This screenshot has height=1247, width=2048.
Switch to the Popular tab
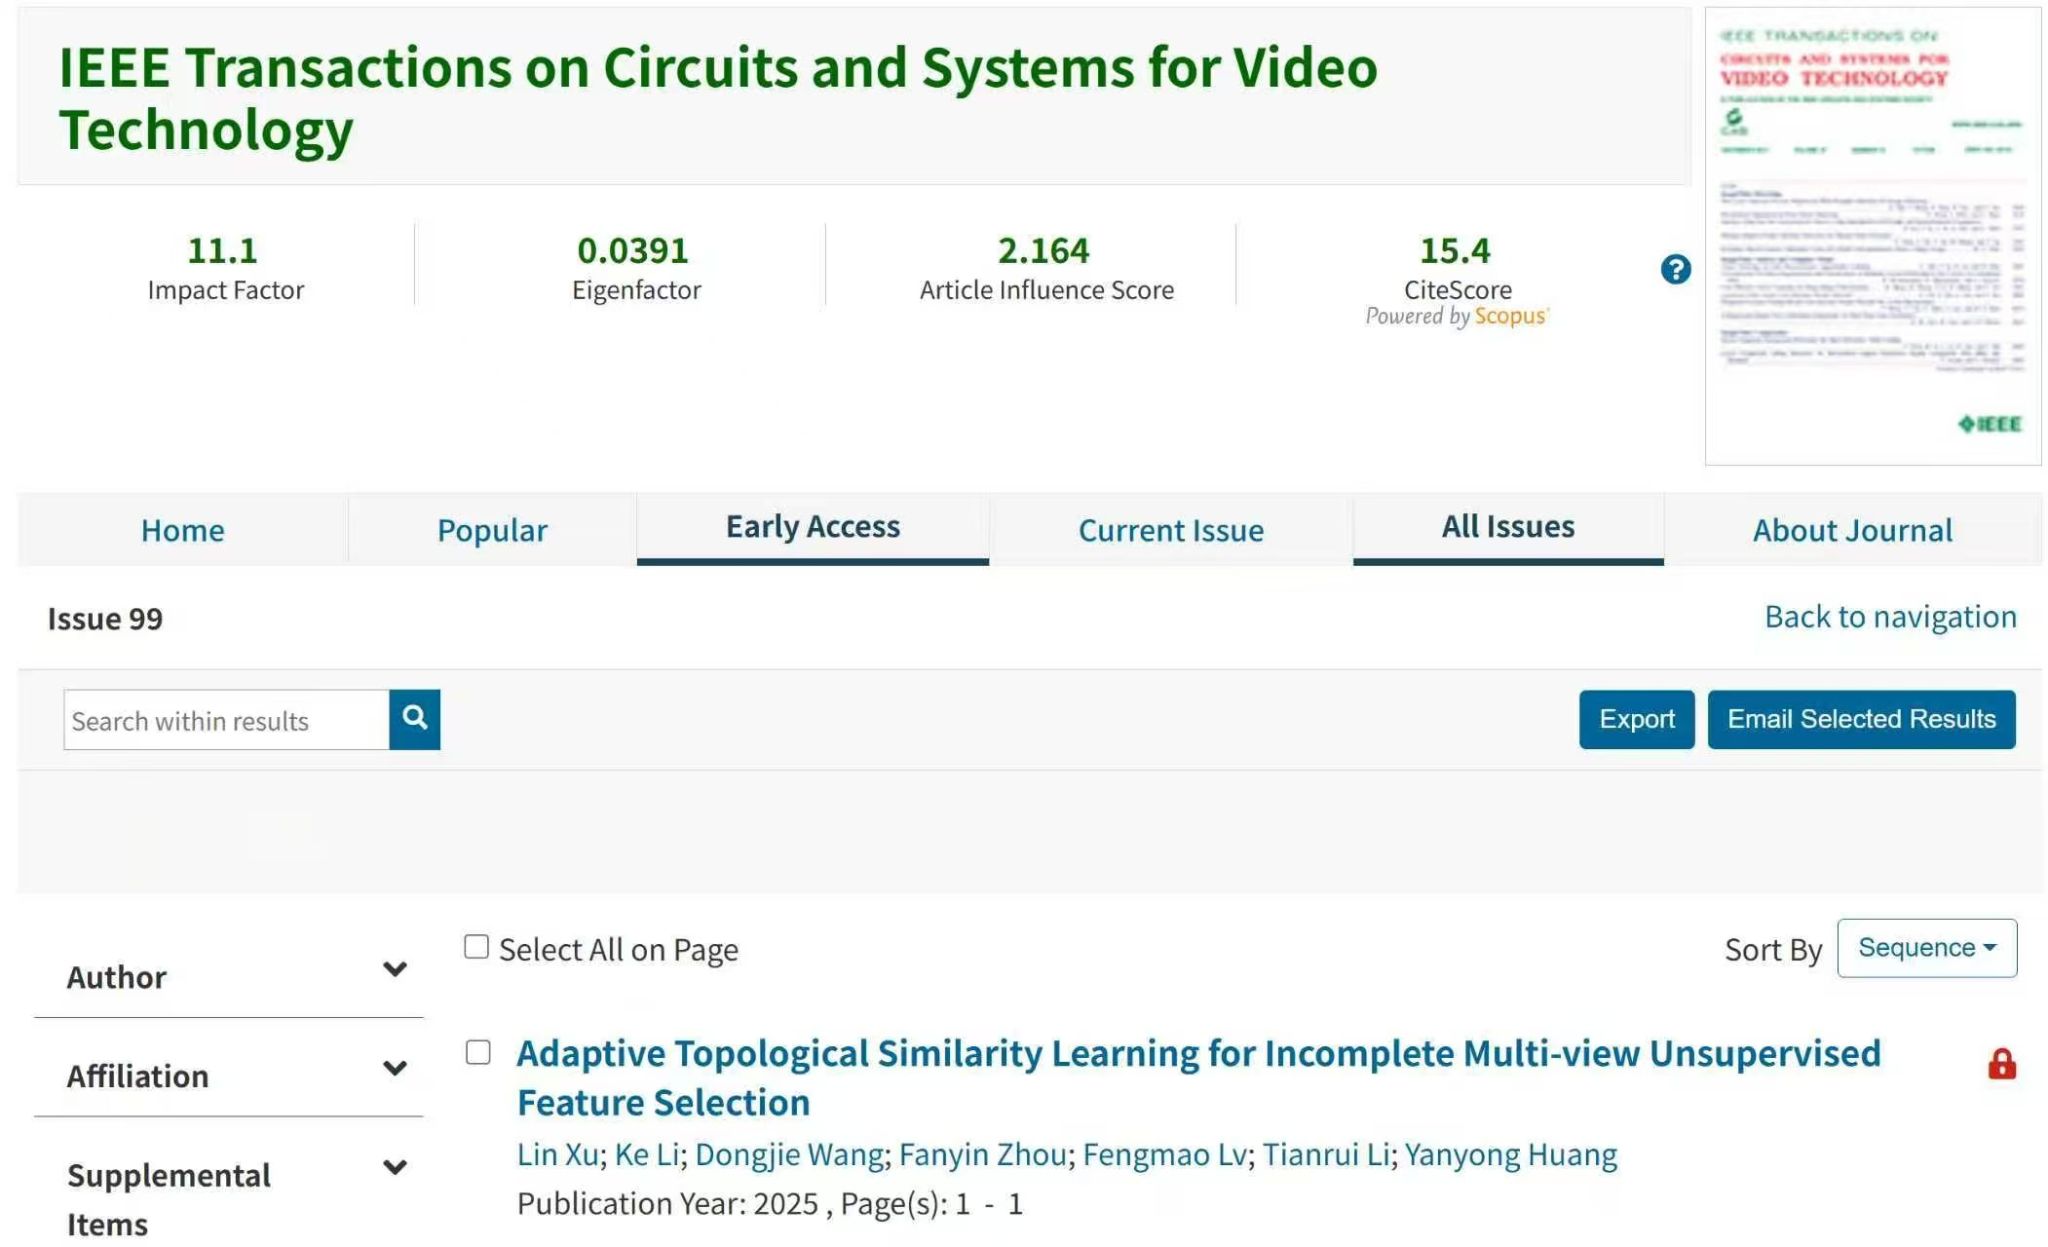(492, 530)
